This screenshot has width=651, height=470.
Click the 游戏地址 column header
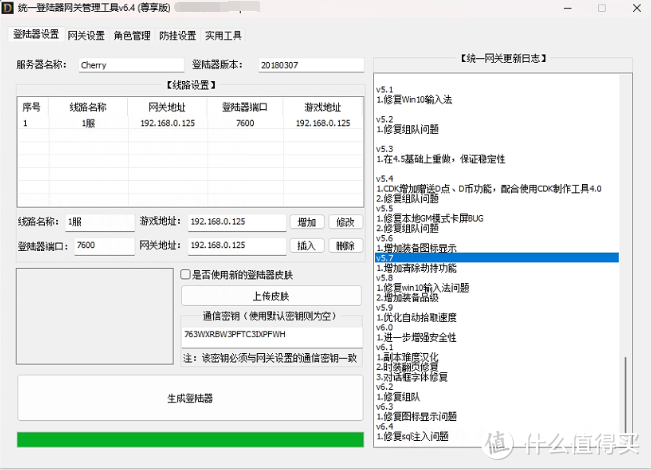coord(323,107)
